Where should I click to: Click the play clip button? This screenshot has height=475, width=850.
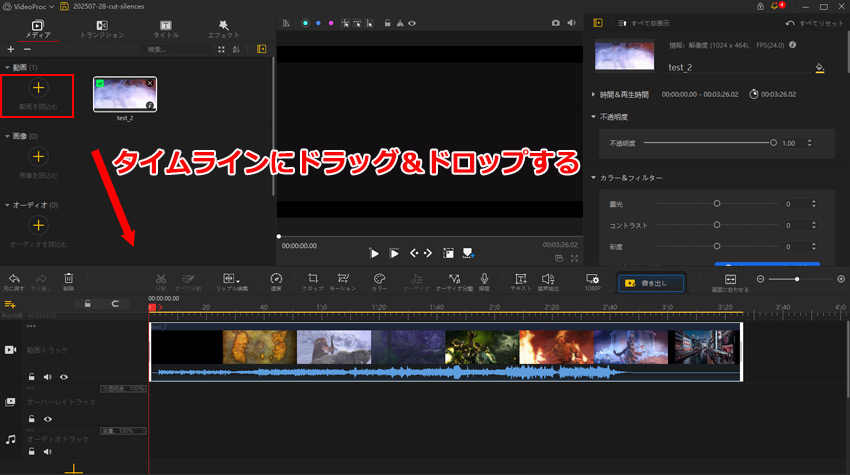coord(395,253)
